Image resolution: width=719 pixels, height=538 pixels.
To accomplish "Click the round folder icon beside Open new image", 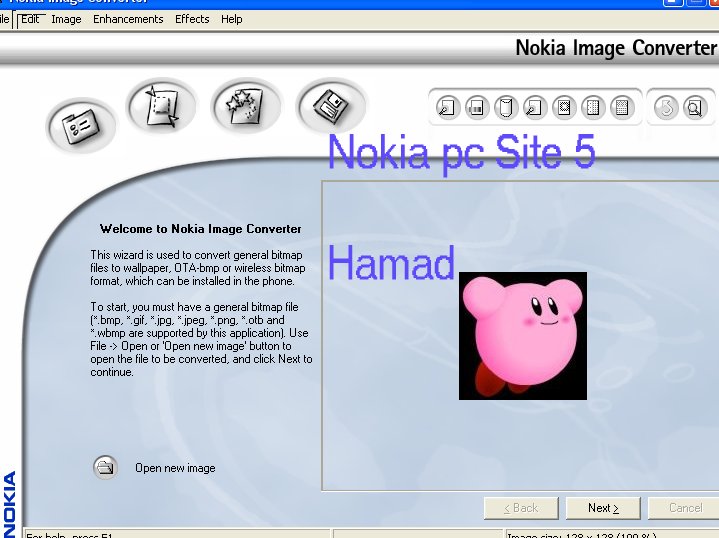I will click(x=105, y=468).
